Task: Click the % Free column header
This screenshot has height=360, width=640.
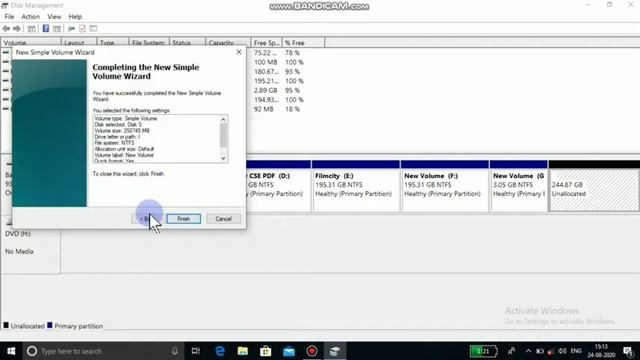Action: [303, 43]
